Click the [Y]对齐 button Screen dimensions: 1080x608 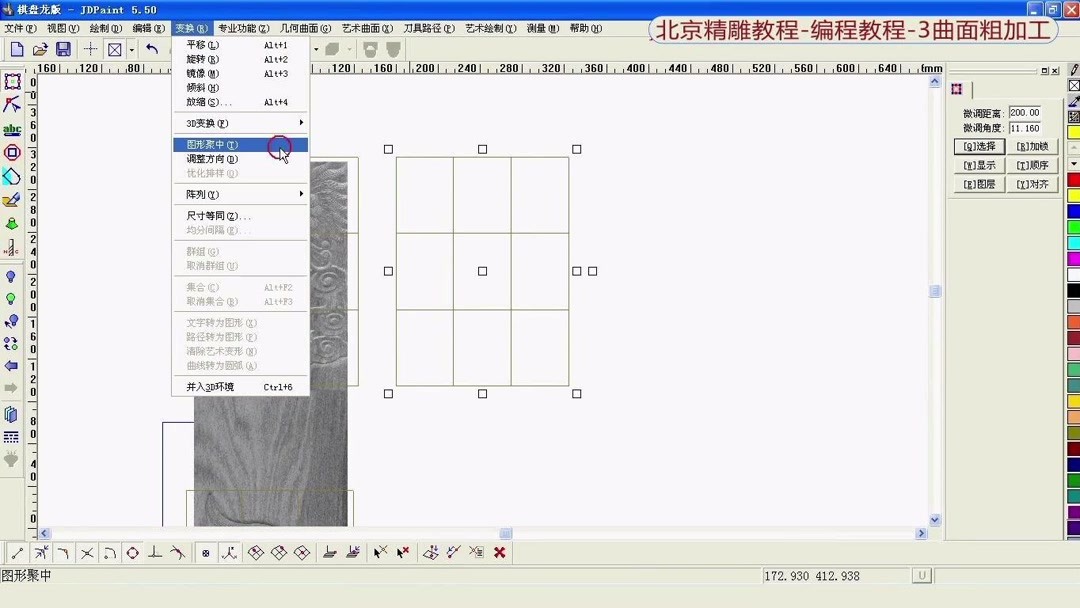[x=1032, y=184]
